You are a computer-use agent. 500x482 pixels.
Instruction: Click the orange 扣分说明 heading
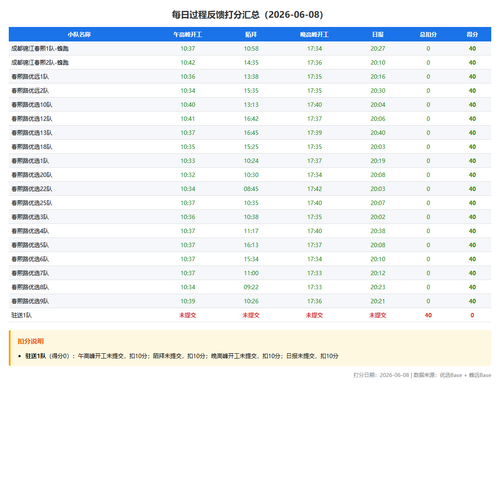click(31, 341)
